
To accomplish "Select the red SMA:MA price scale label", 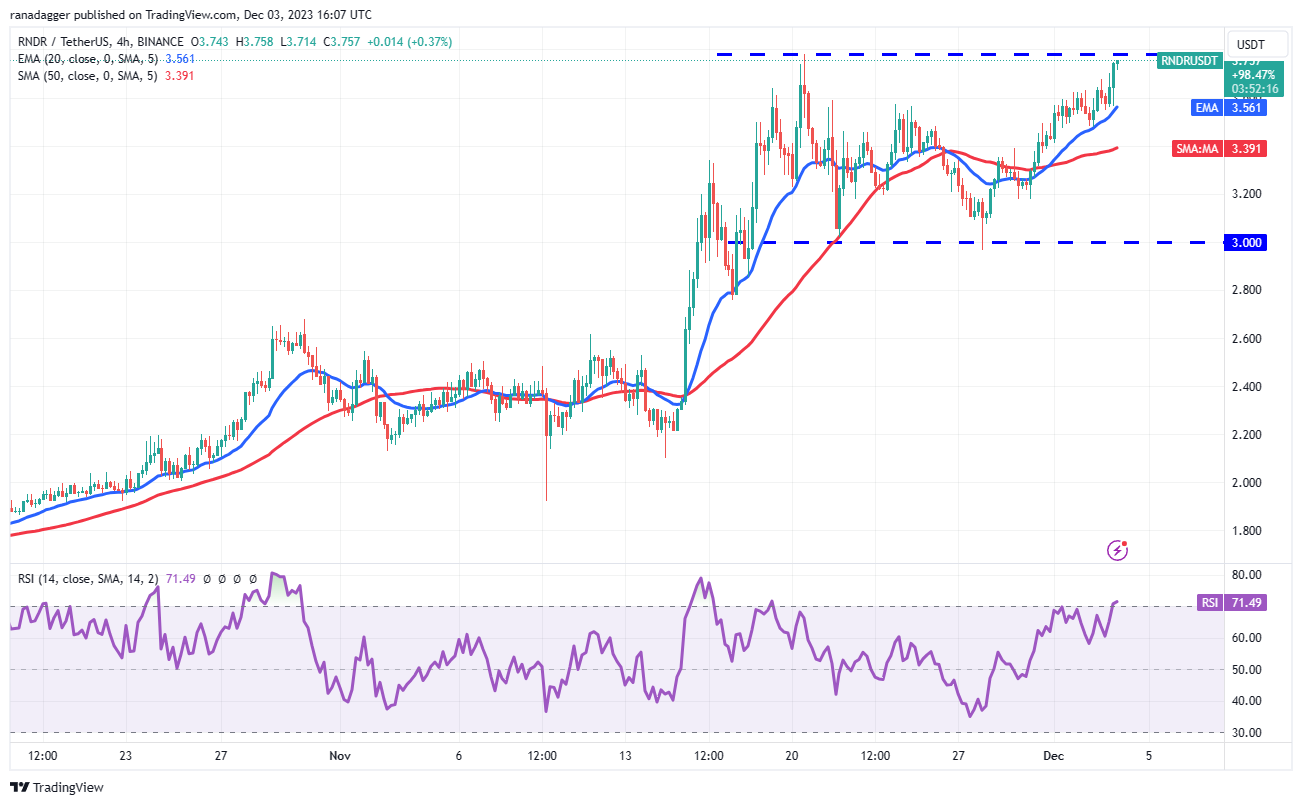I will (x=1198, y=148).
